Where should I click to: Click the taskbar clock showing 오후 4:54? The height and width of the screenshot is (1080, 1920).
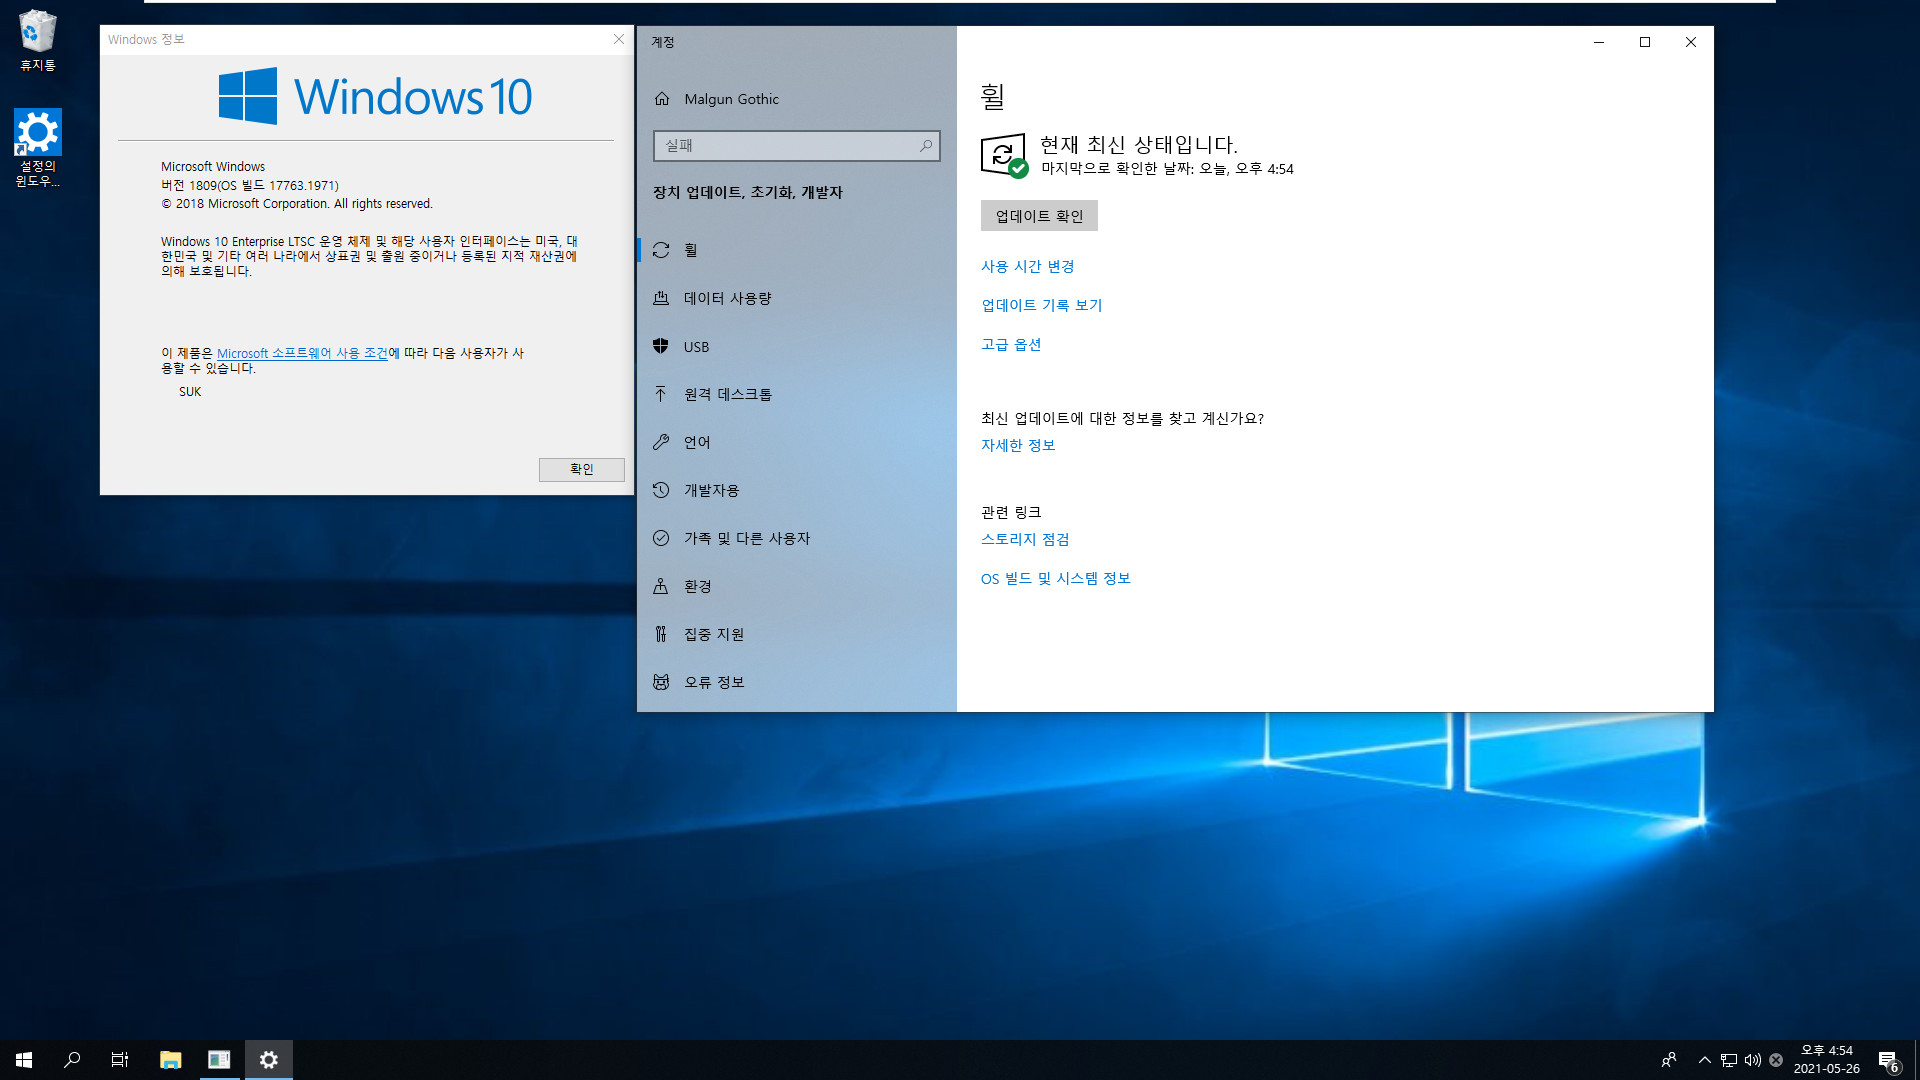[x=1827, y=1060]
